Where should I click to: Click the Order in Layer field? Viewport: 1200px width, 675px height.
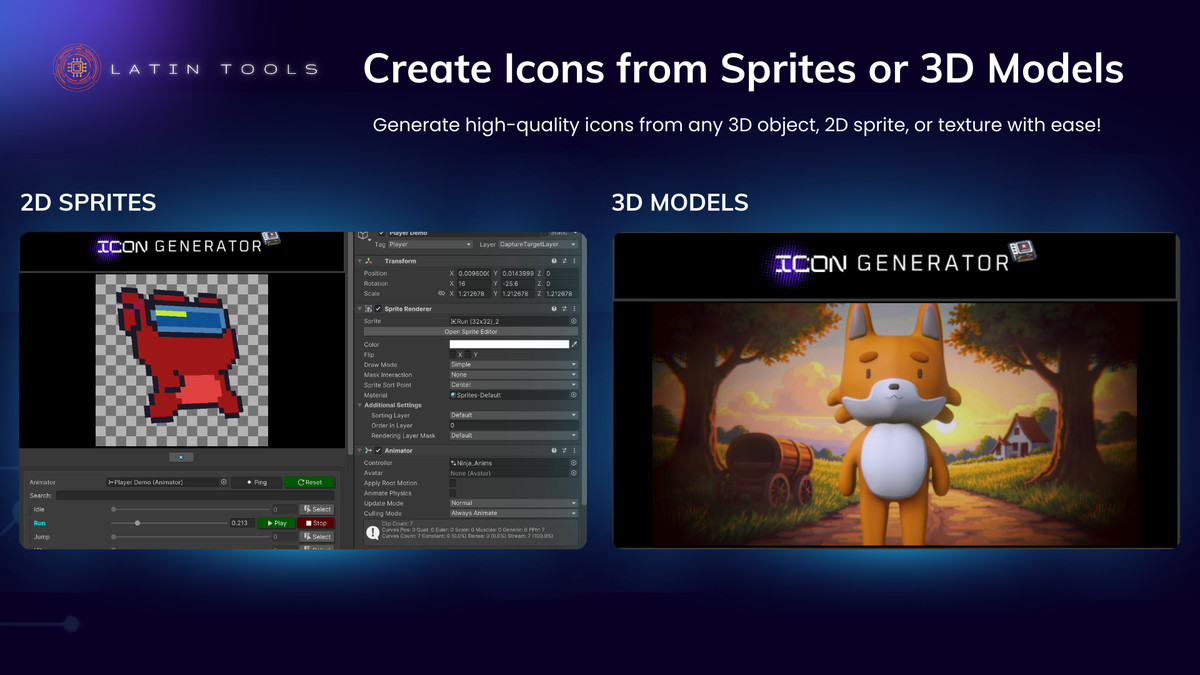[x=514, y=425]
